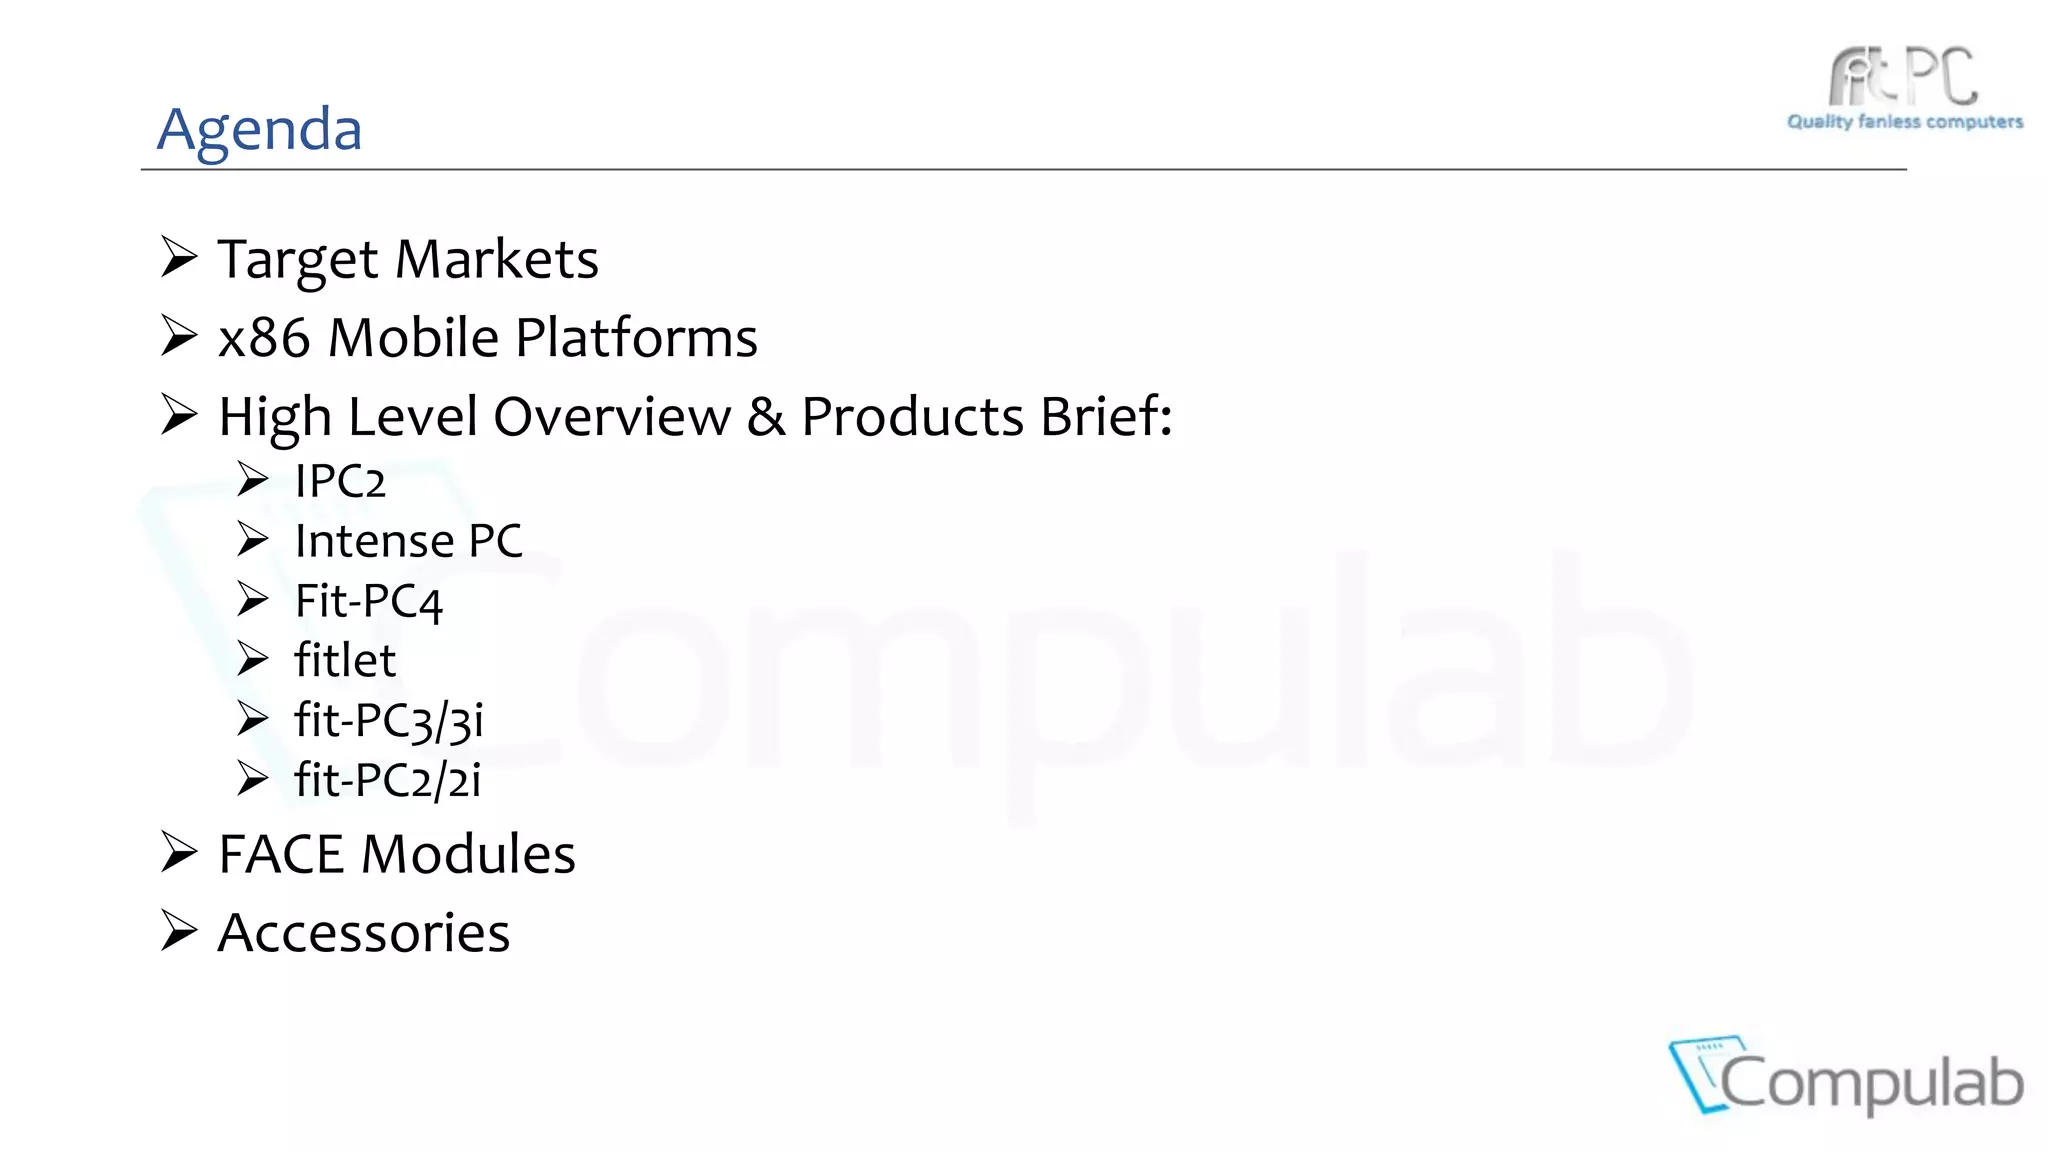Image resolution: width=2048 pixels, height=1152 pixels.
Task: Click High Level Overview & Products Brief
Action: [x=695, y=416]
